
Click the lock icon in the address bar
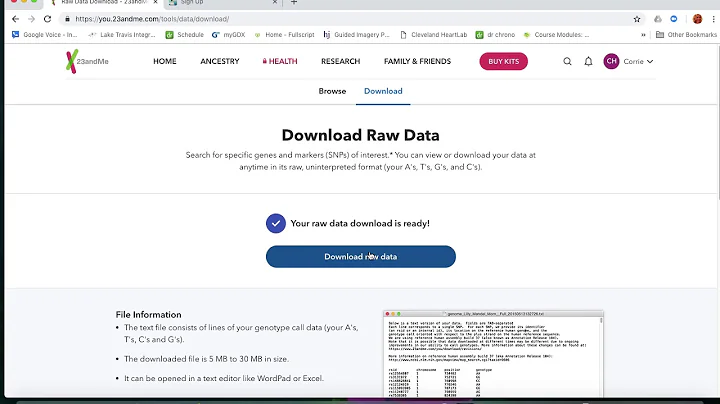tap(68, 19)
